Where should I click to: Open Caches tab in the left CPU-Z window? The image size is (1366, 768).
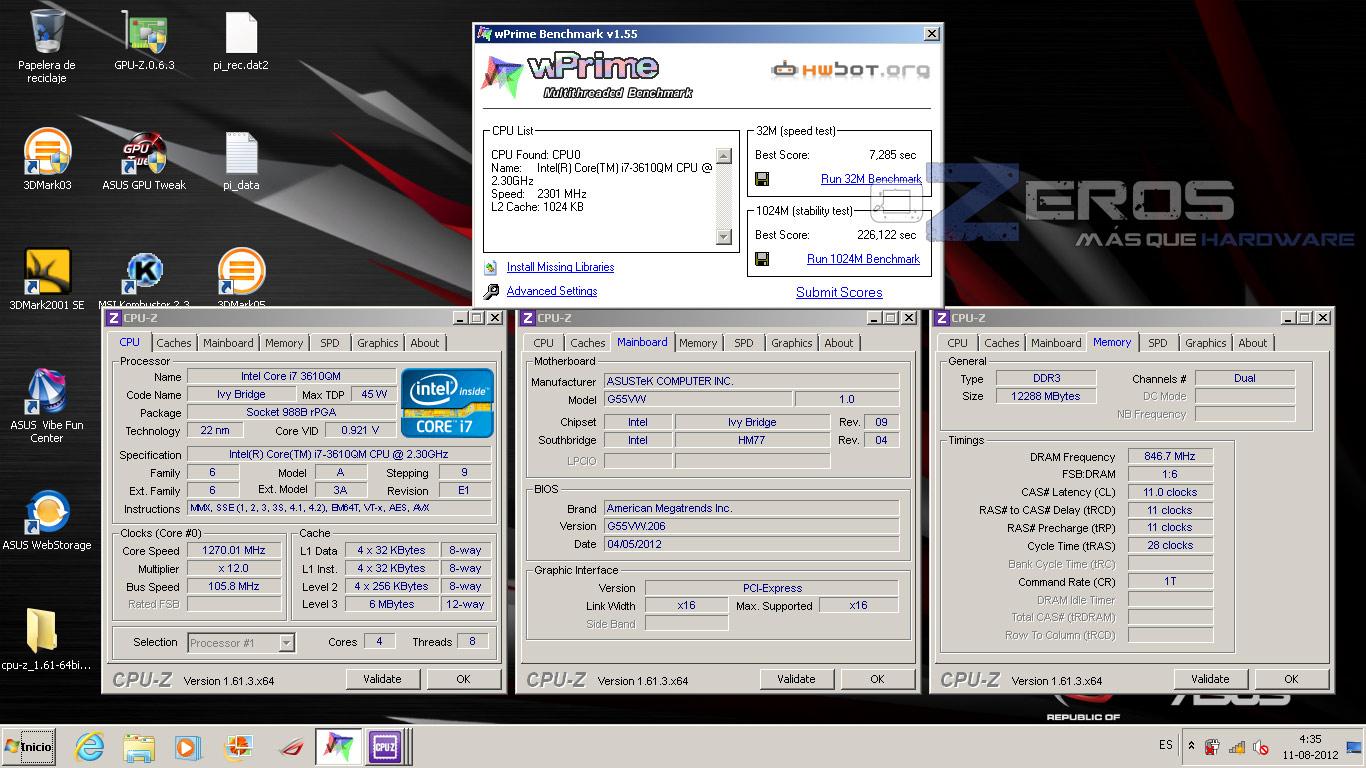(174, 343)
